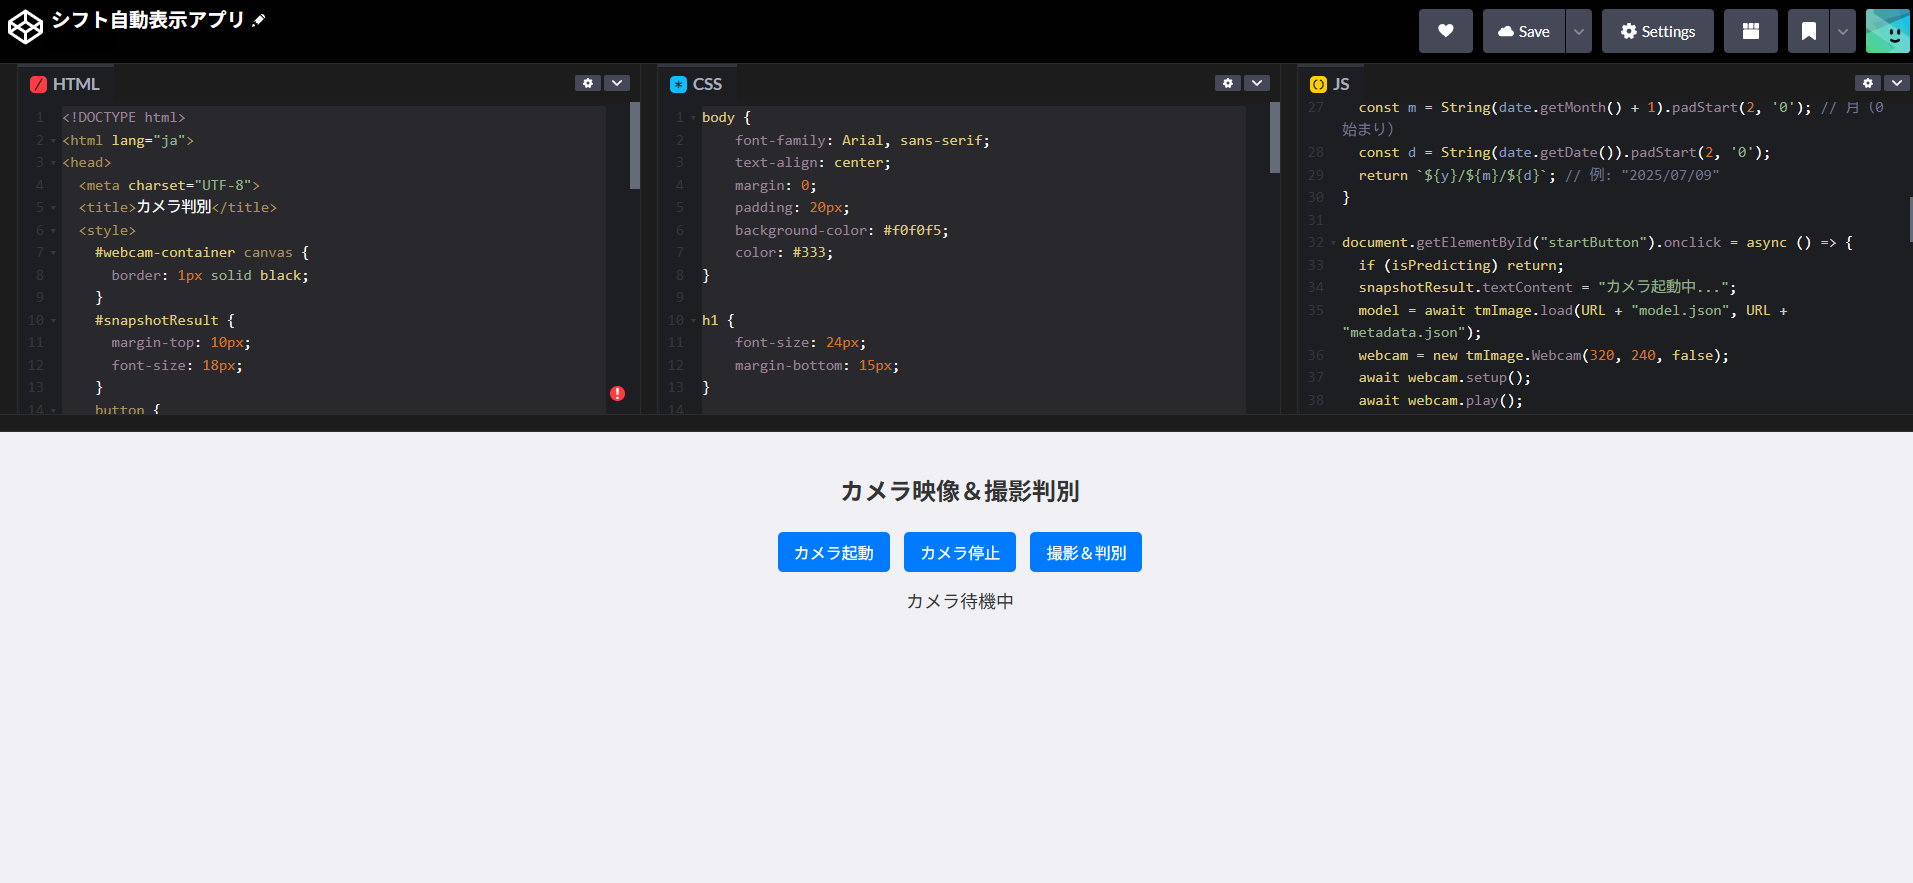Collapse the html tag fold arrow, line 2
Viewport: 1913px width, 883px height.
pyautogui.click(x=53, y=141)
